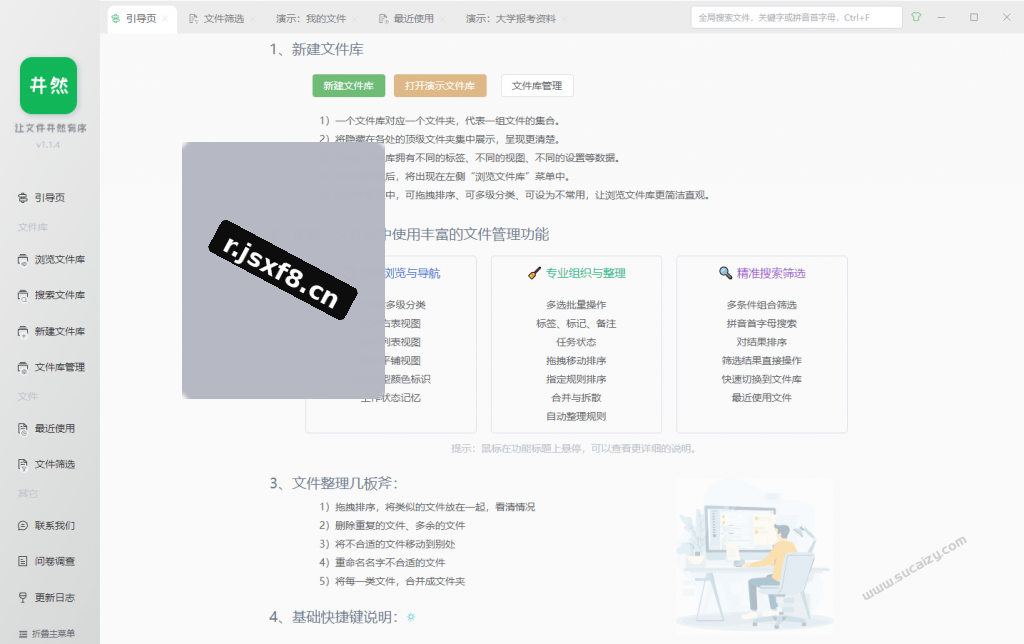Click 任务状态 feature entry
The height and width of the screenshot is (644, 1024).
pyautogui.click(x=576, y=342)
